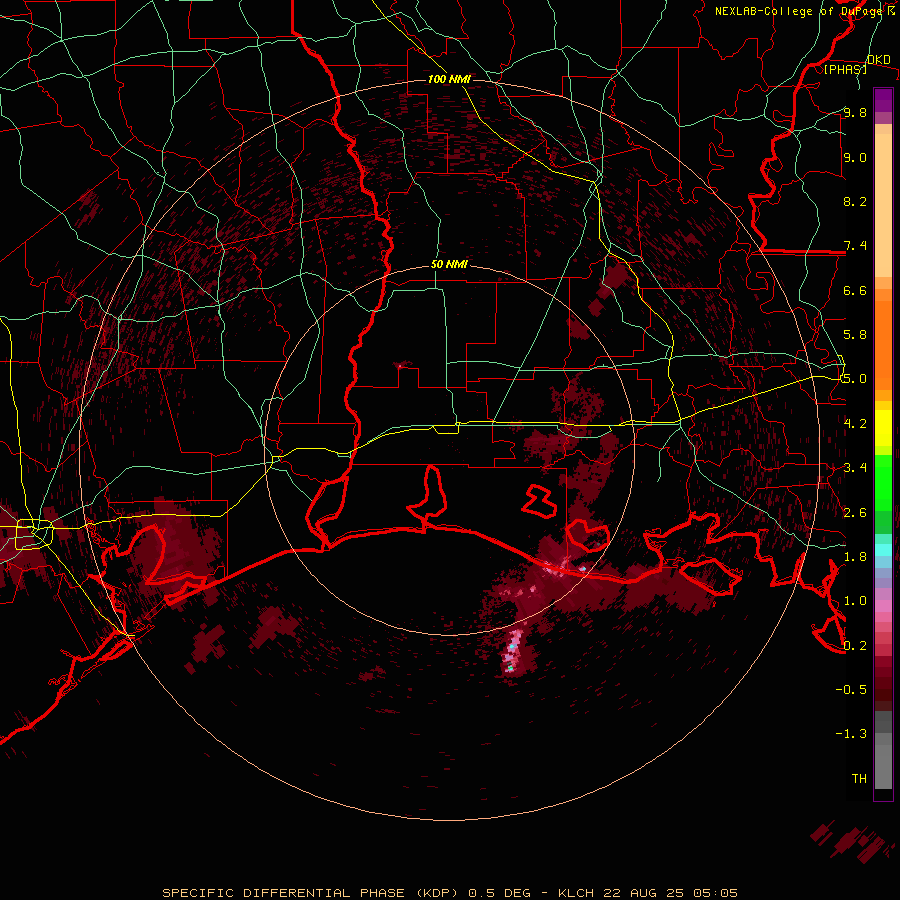Click the DKD label above the color scale

coord(879,59)
